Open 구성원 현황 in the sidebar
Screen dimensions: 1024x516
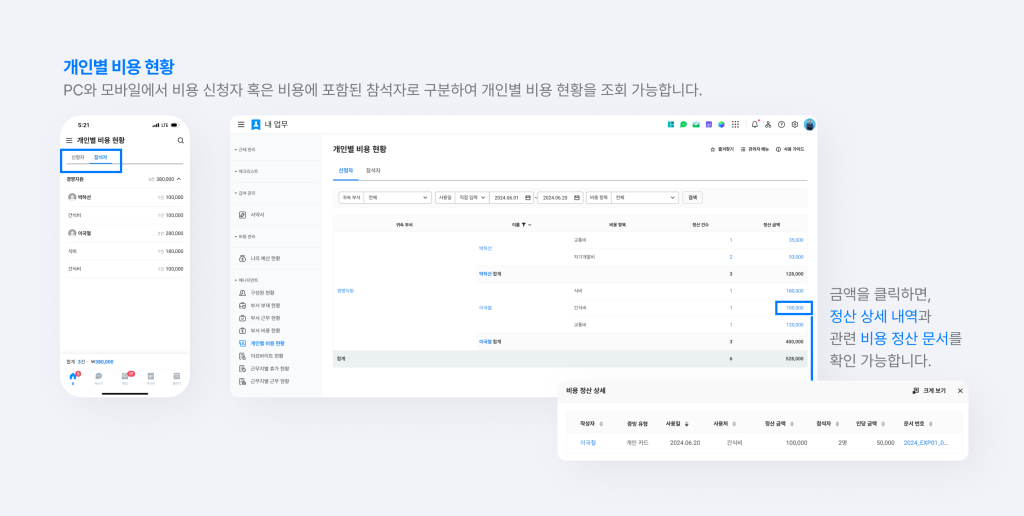tap(257, 293)
